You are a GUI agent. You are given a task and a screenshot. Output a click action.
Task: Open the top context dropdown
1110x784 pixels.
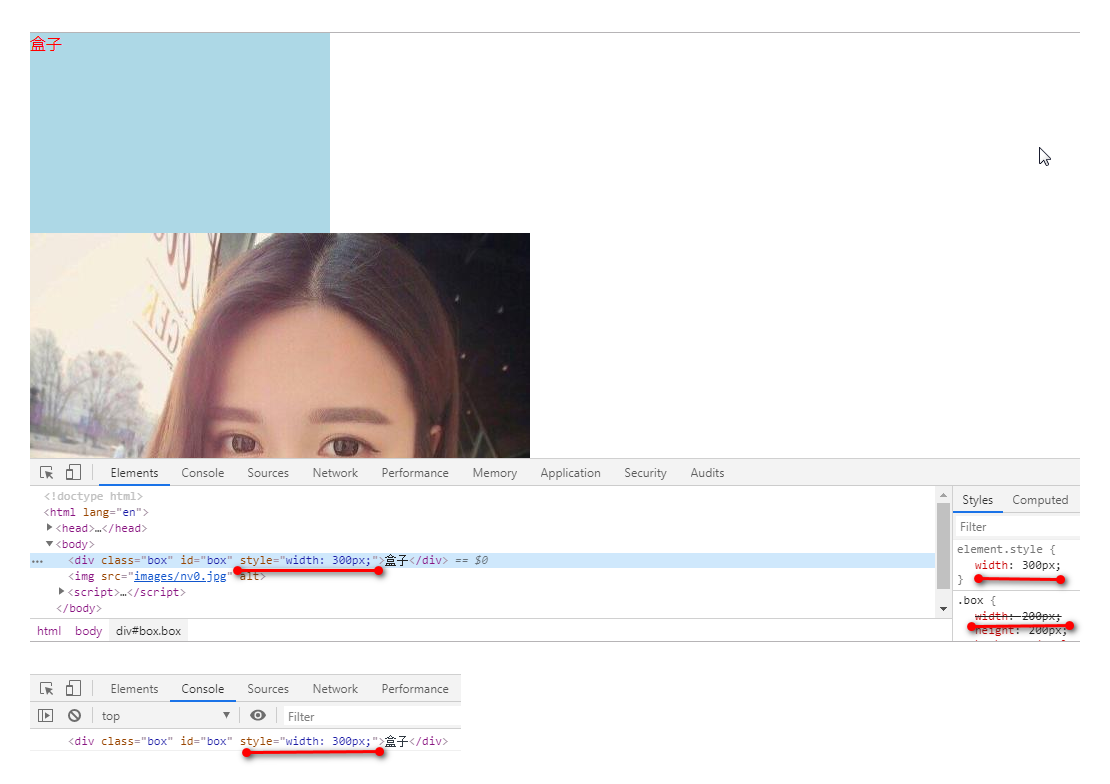(x=166, y=716)
